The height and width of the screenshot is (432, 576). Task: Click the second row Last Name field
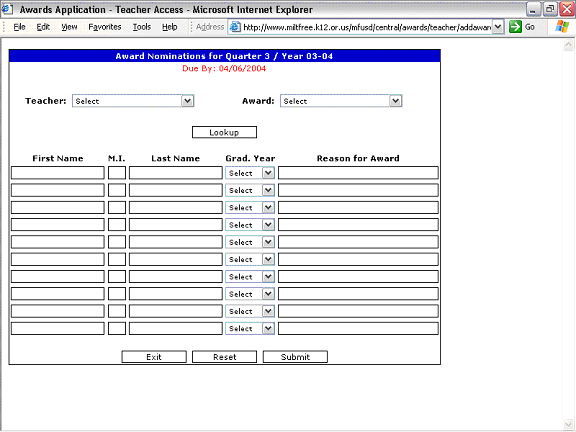coord(176,190)
